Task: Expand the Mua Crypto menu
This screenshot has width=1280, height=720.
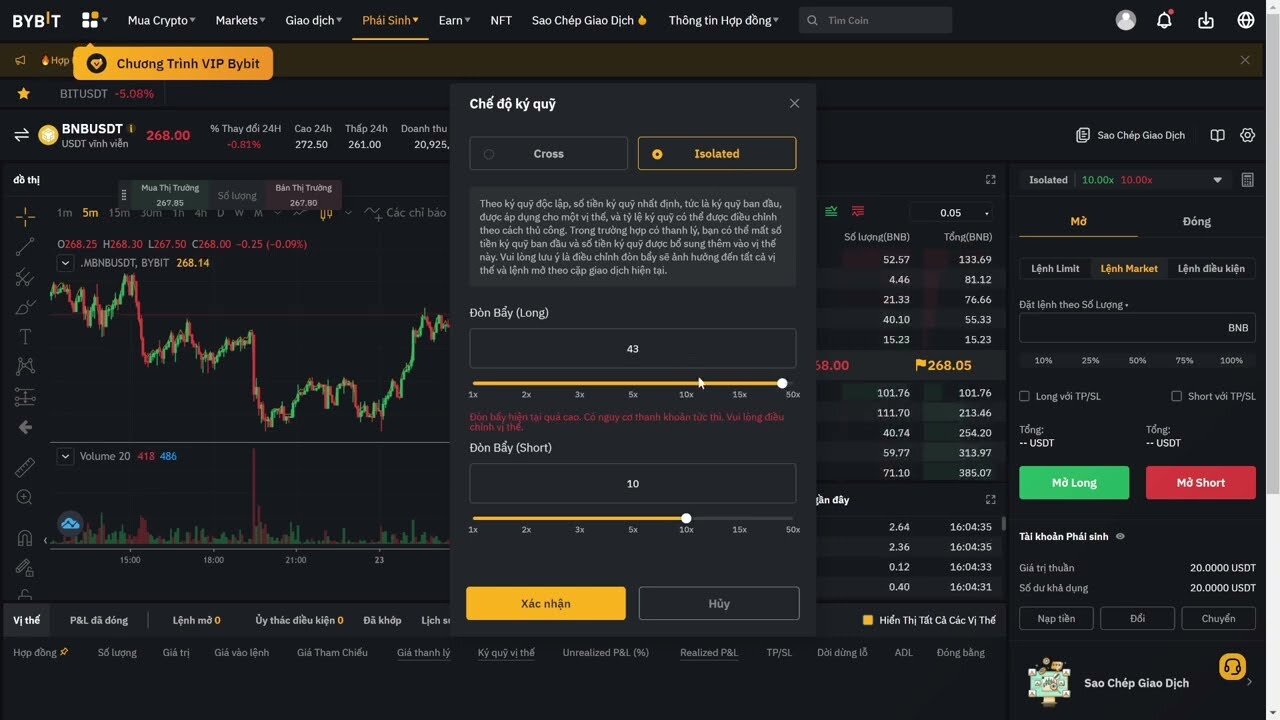Action: click(161, 20)
